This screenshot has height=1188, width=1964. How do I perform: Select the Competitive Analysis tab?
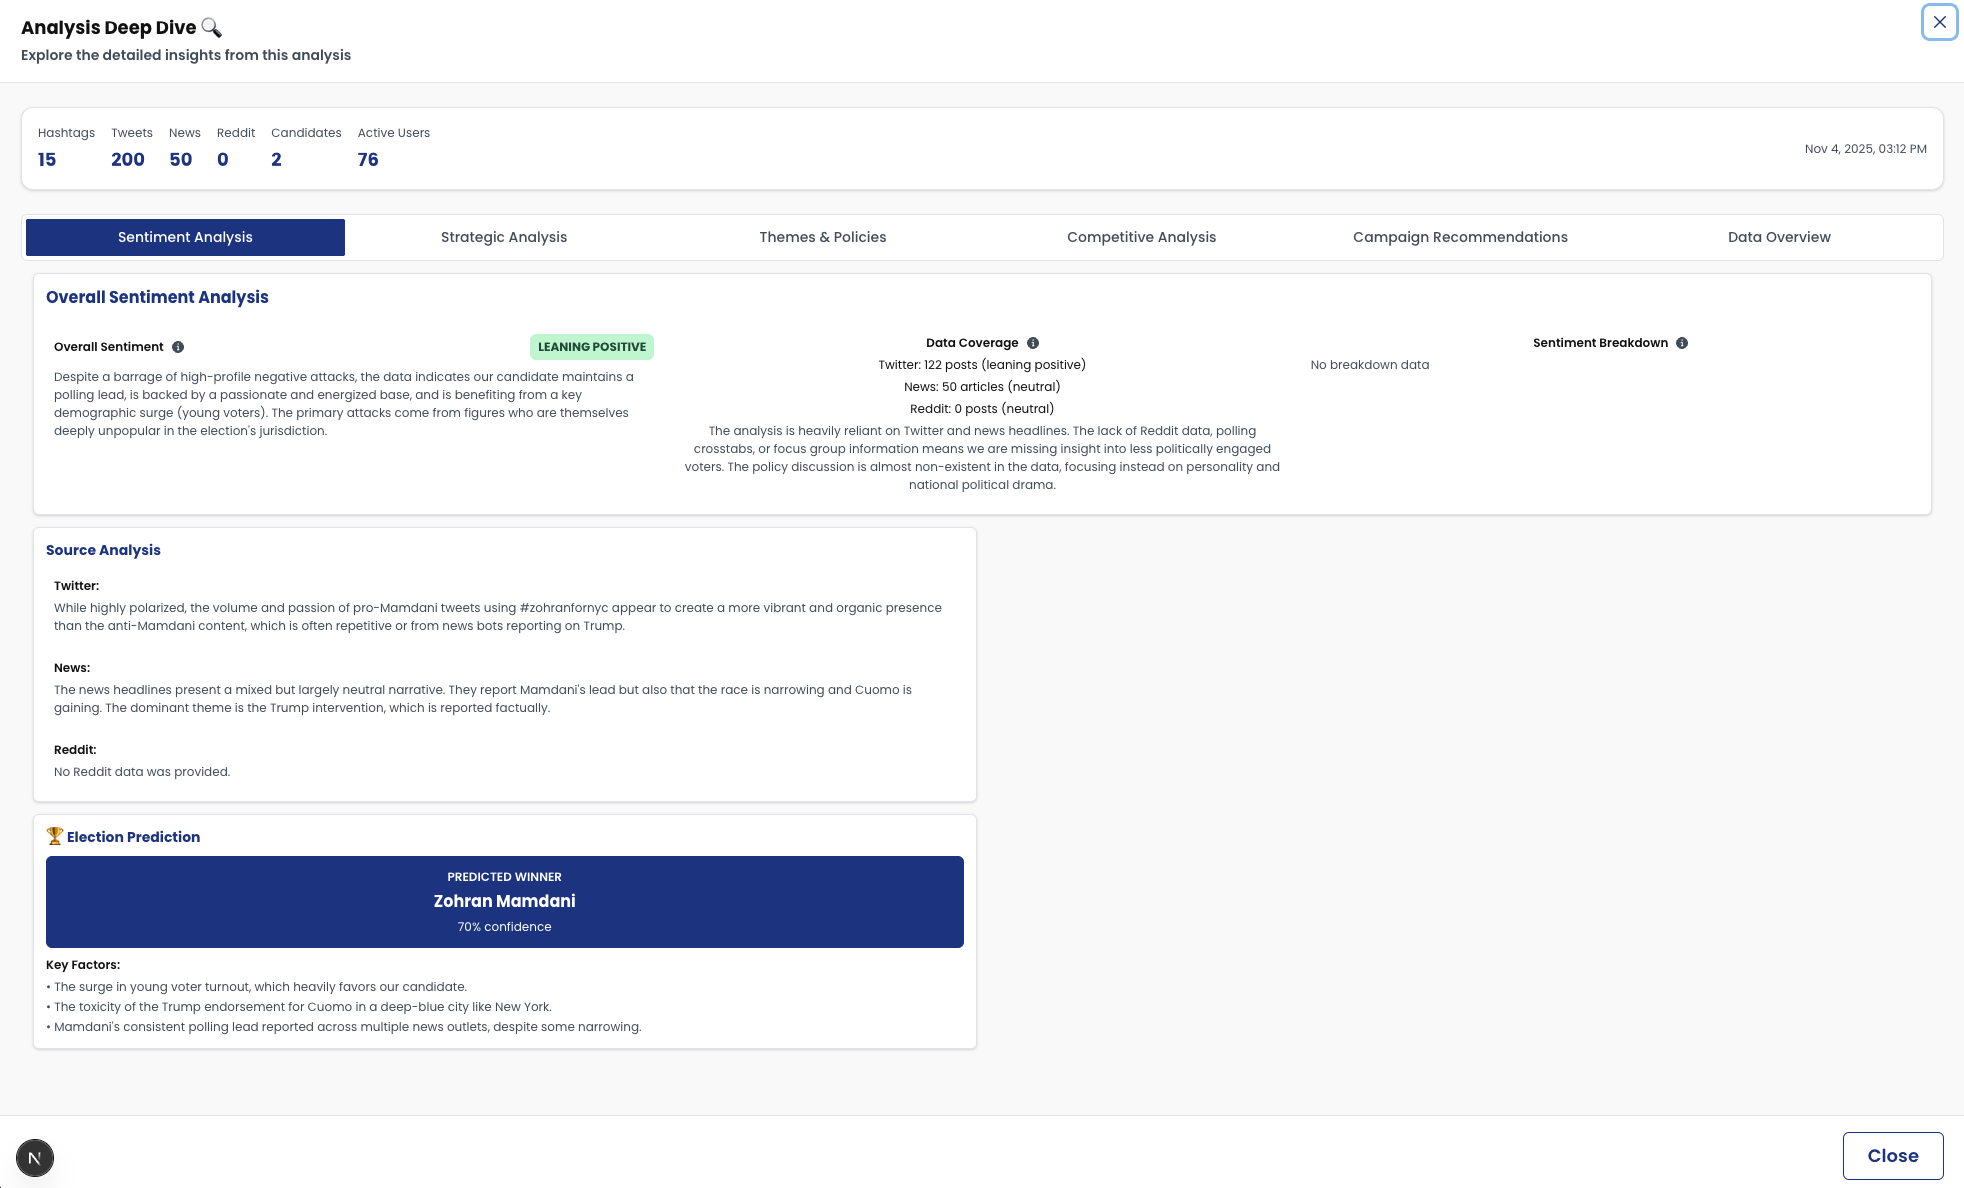[x=1141, y=237]
